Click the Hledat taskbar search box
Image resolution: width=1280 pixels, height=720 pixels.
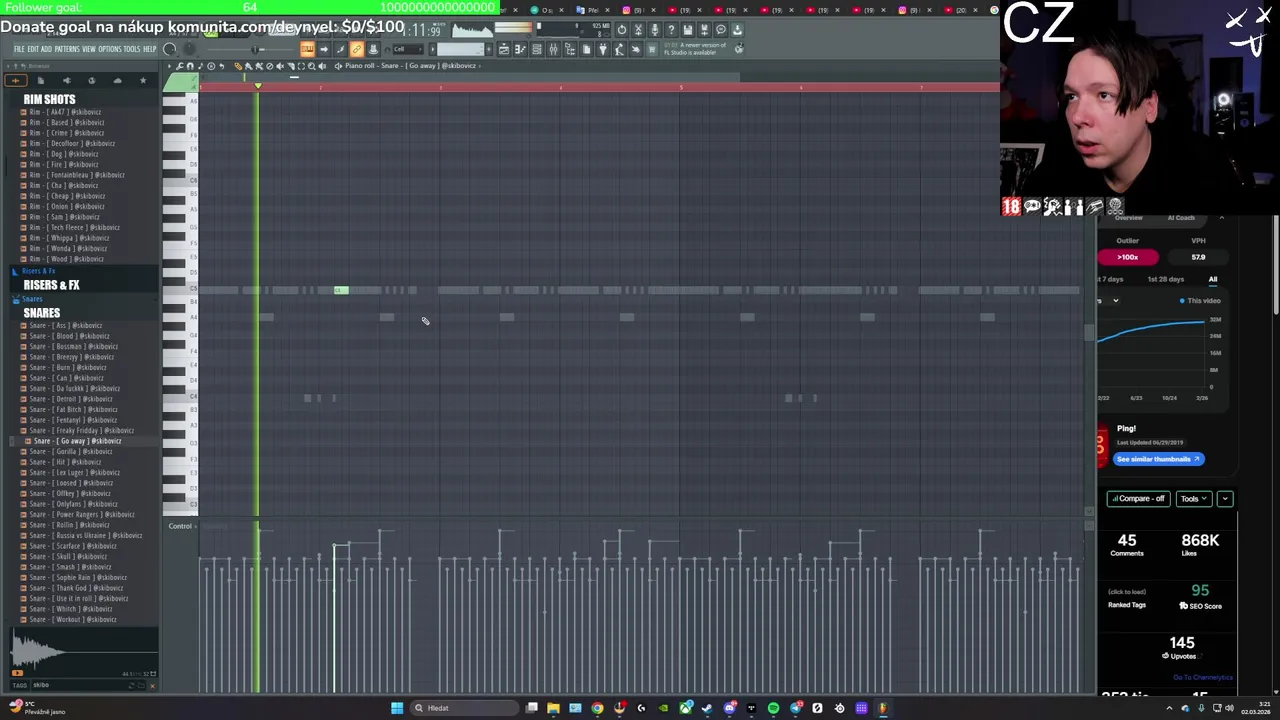(x=464, y=708)
